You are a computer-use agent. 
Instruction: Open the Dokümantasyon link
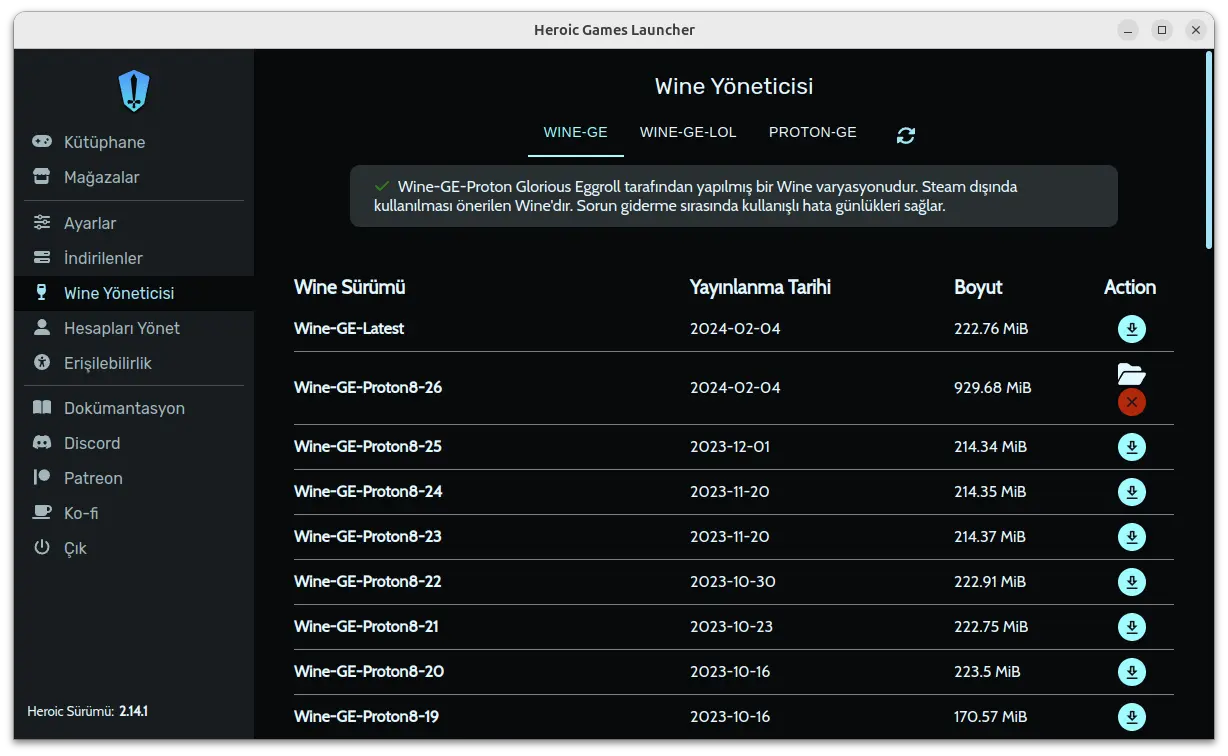click(134, 408)
